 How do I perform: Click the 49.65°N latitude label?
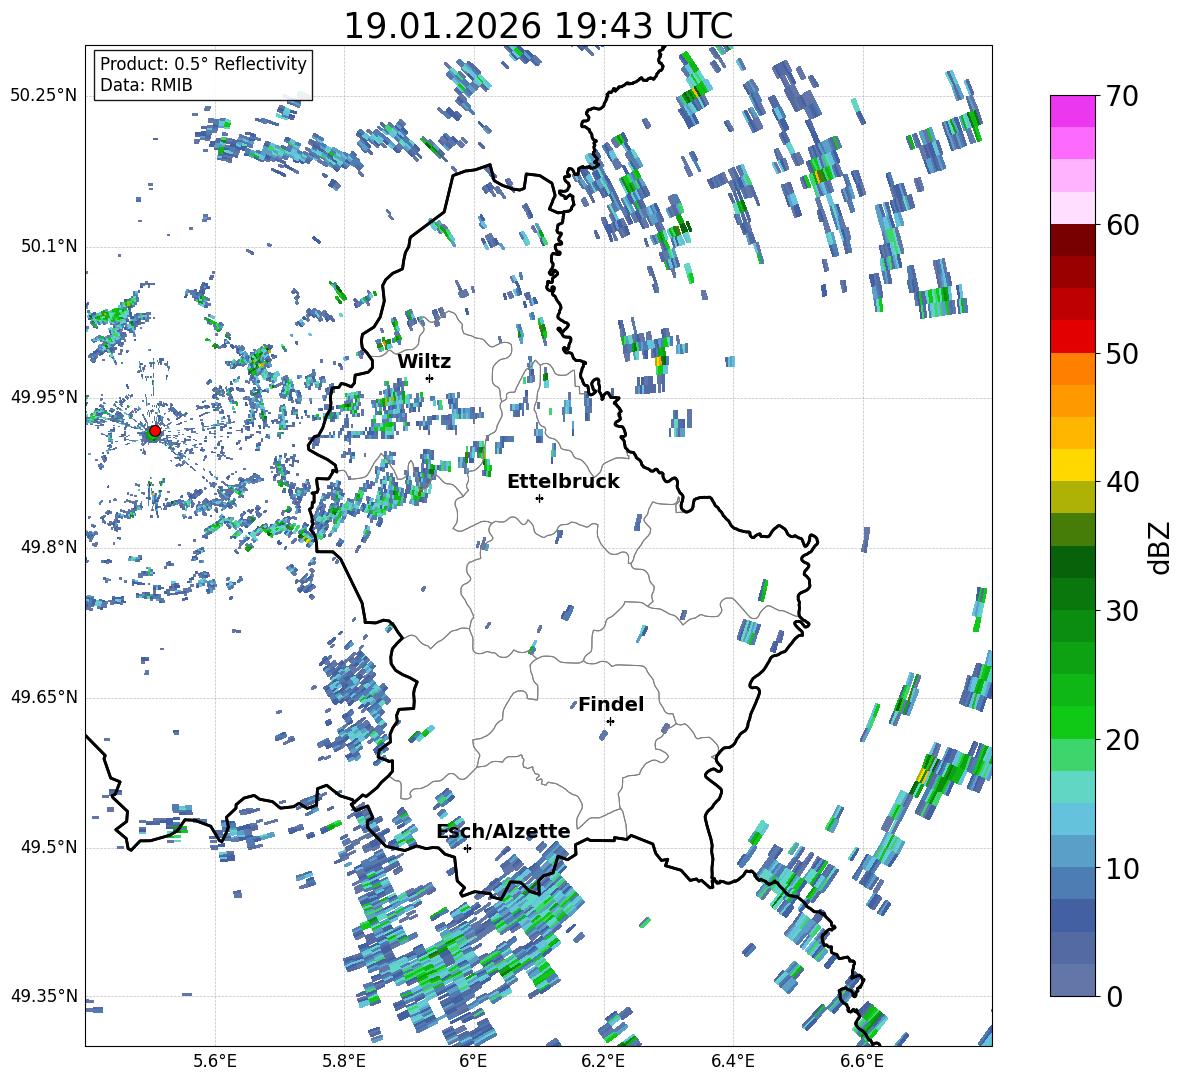[x=44, y=696]
